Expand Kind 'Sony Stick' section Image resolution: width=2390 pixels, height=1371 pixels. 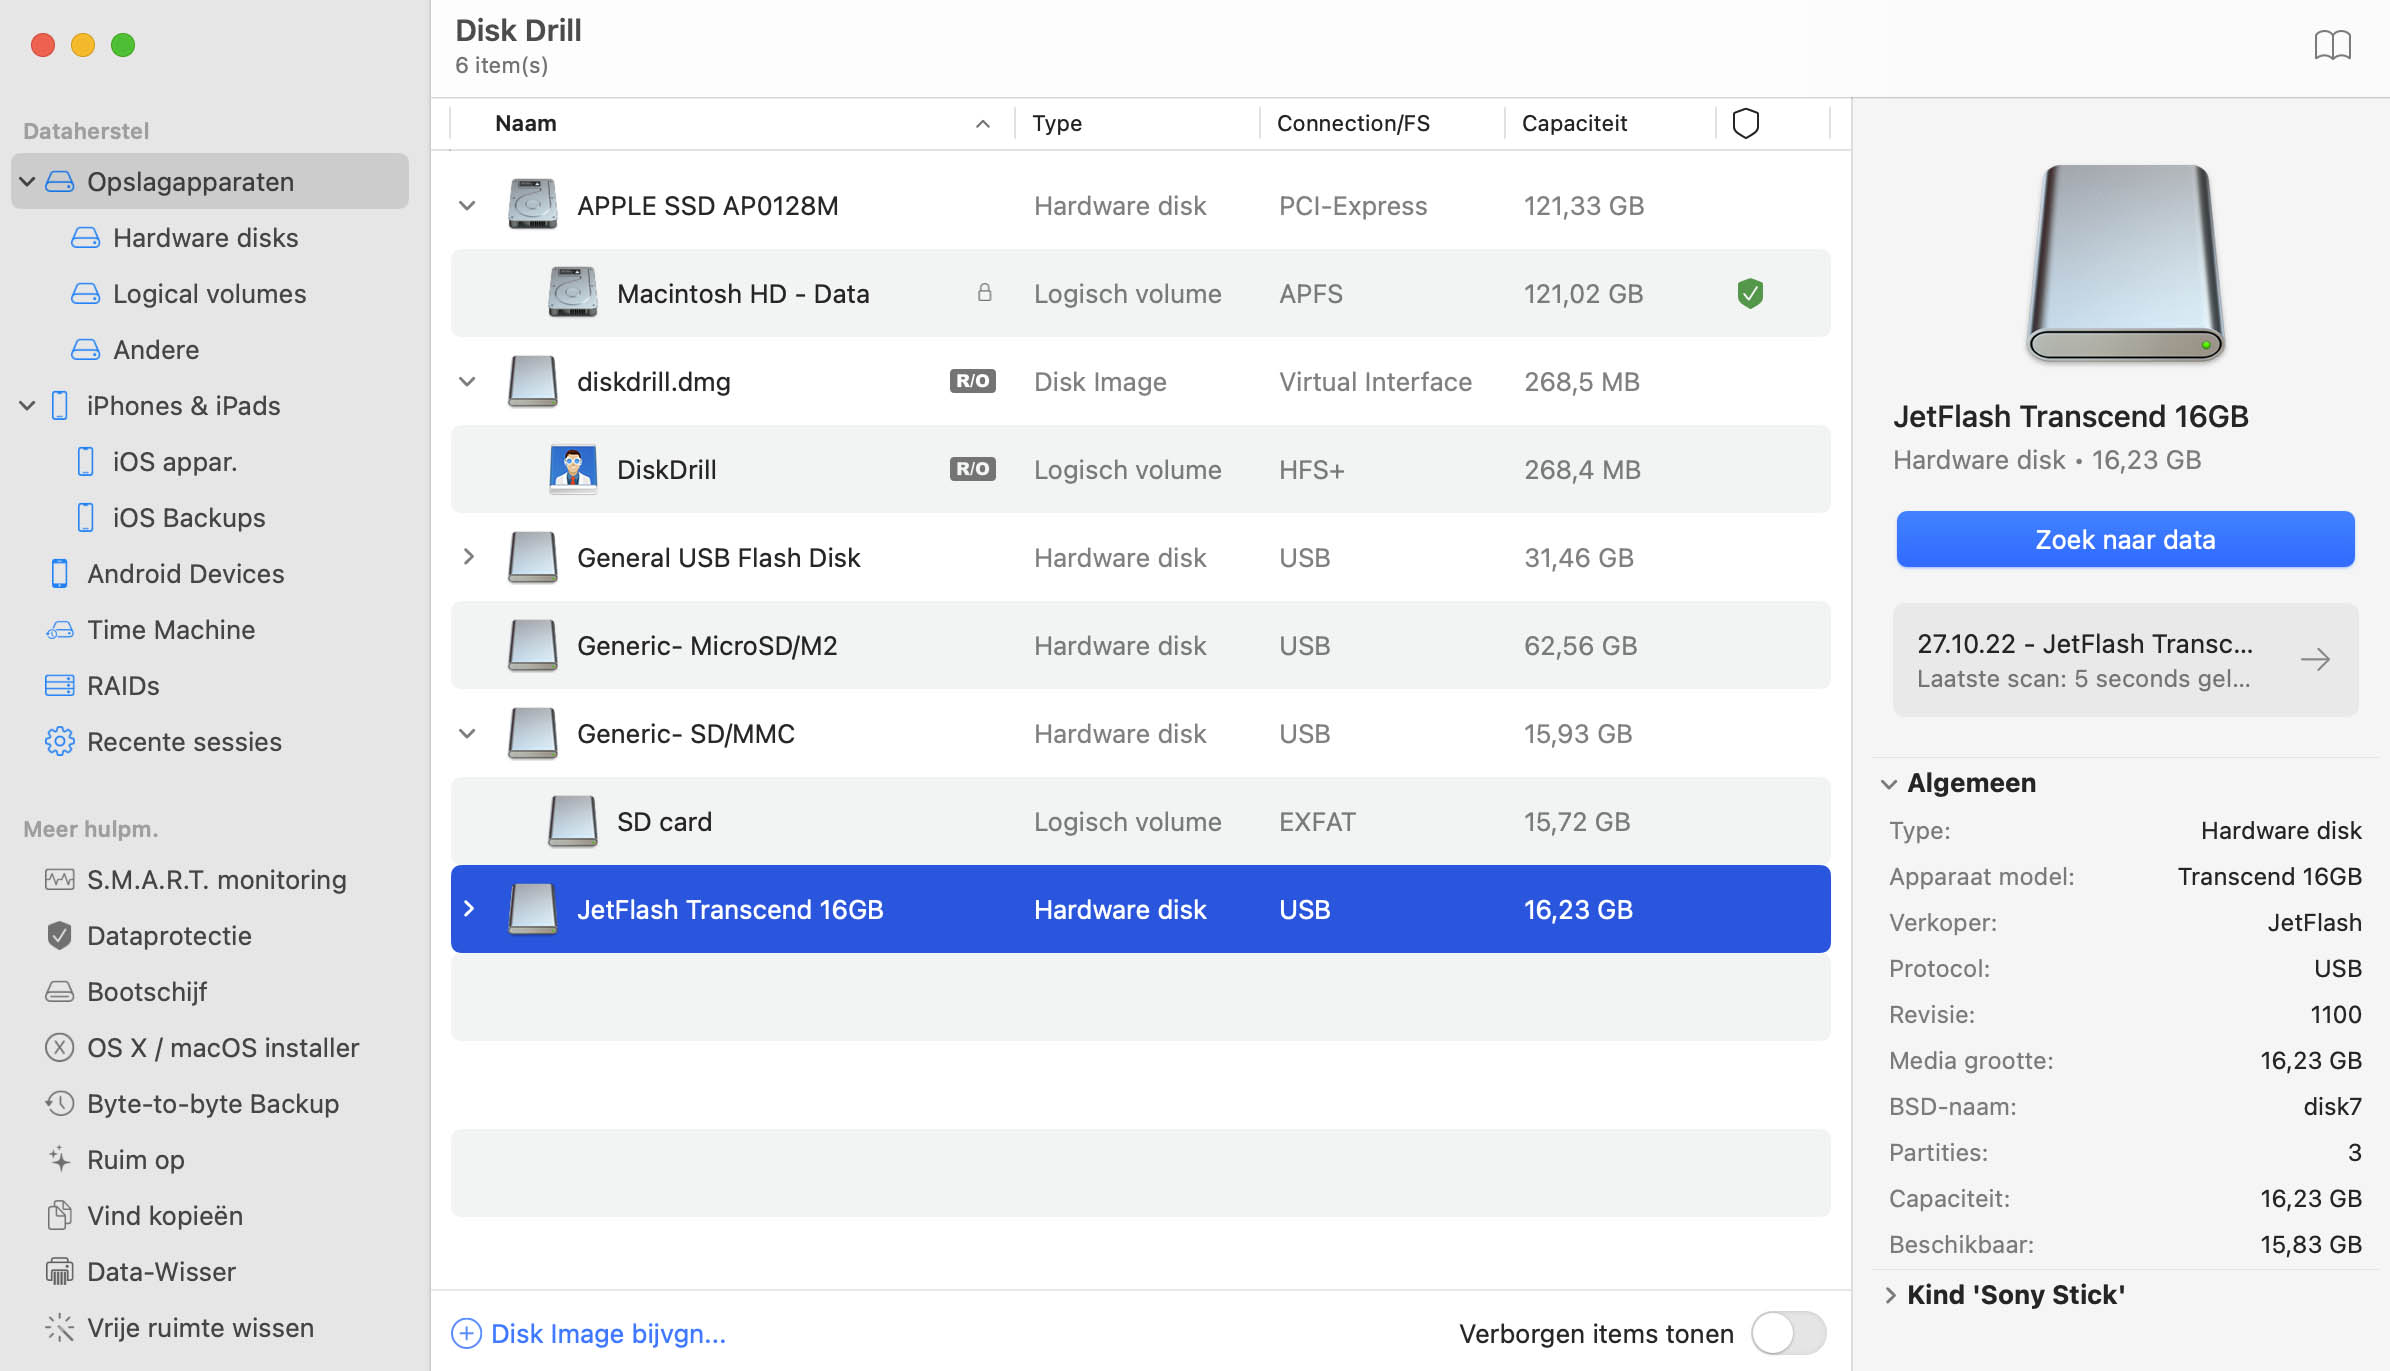(x=1890, y=1295)
